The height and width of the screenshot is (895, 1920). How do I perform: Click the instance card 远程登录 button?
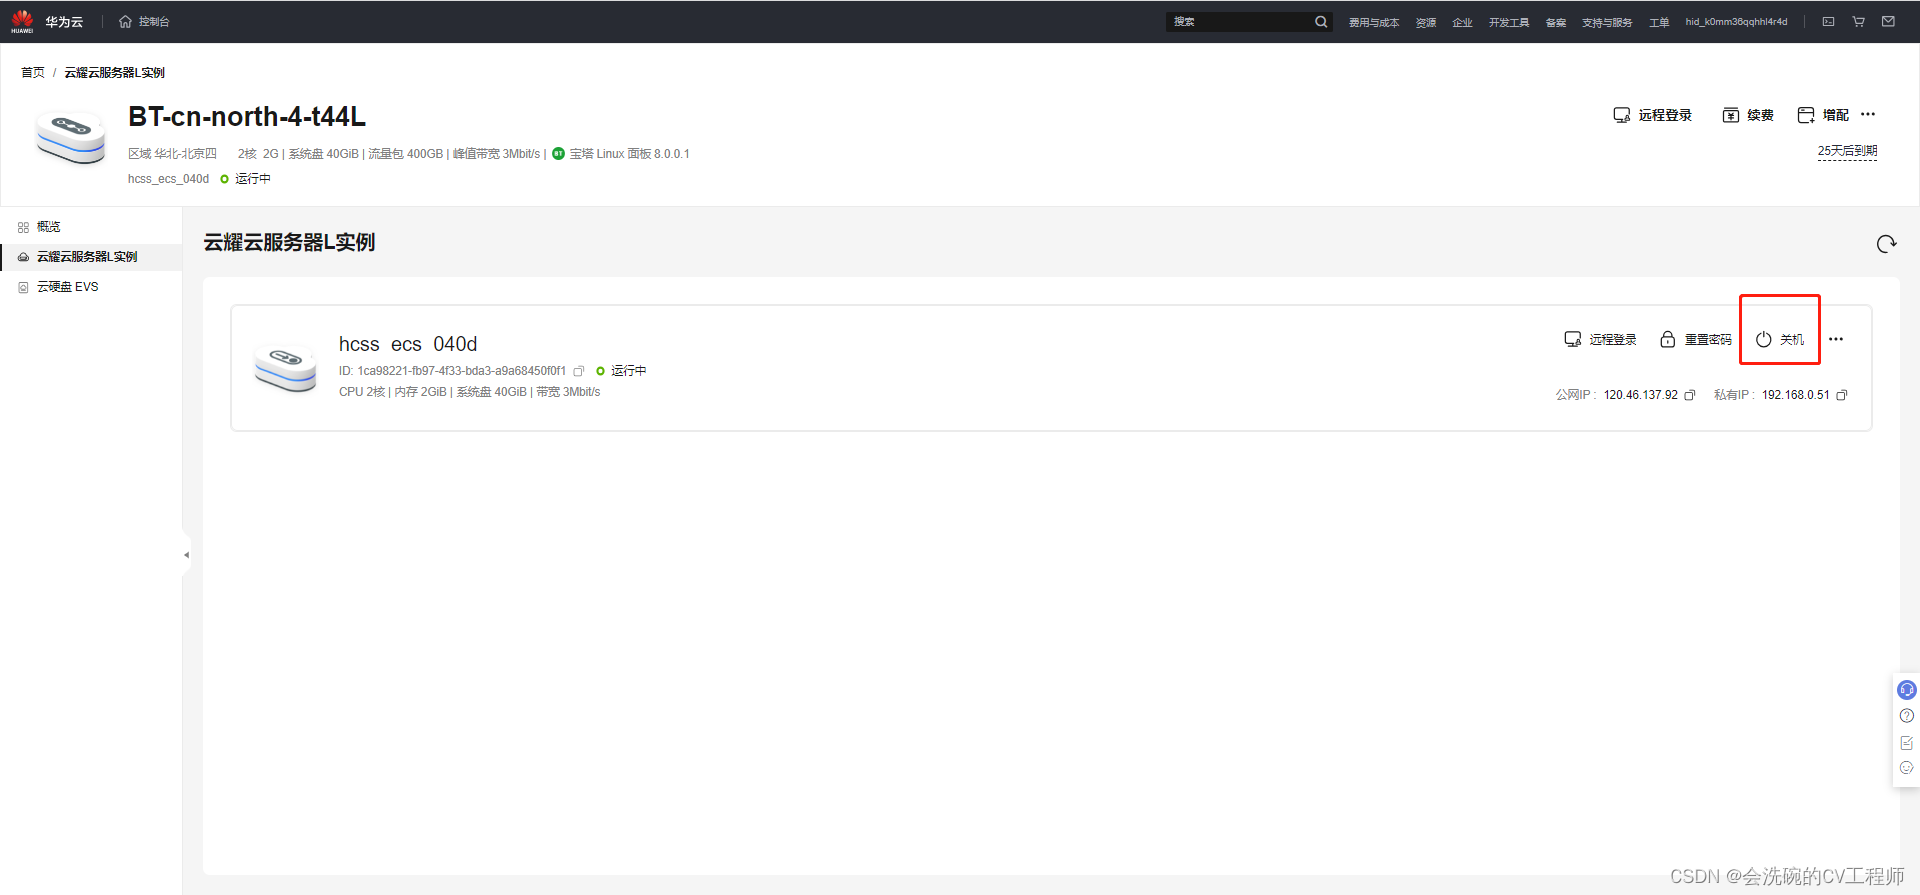pos(1600,339)
